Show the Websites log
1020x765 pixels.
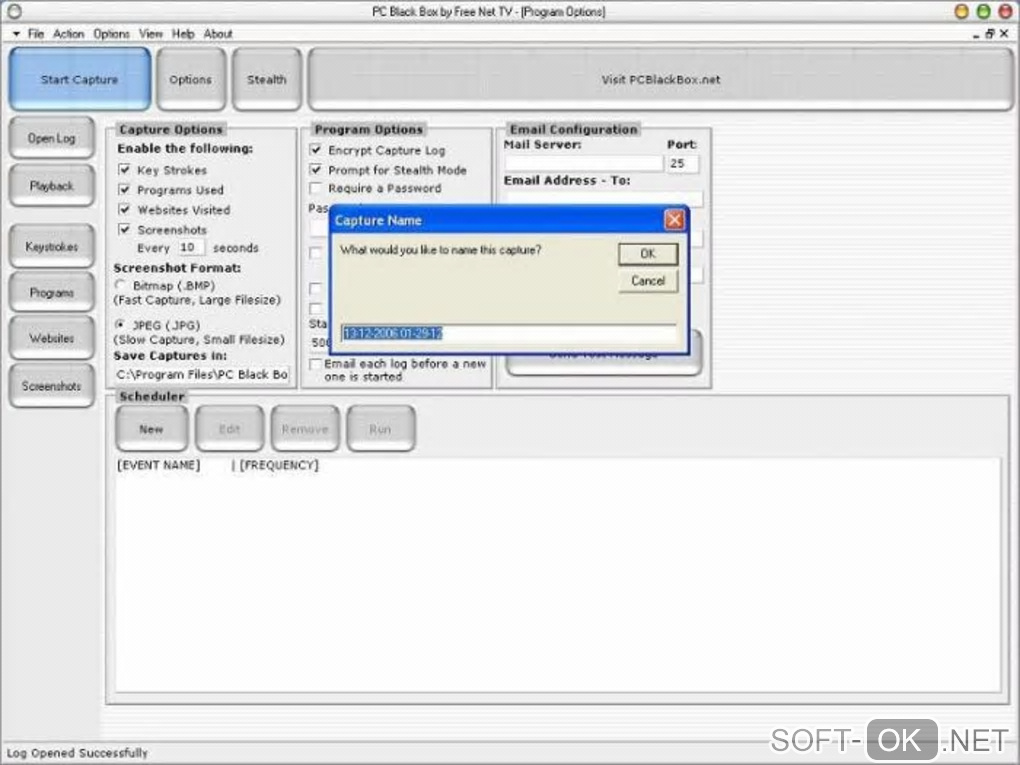[52, 338]
